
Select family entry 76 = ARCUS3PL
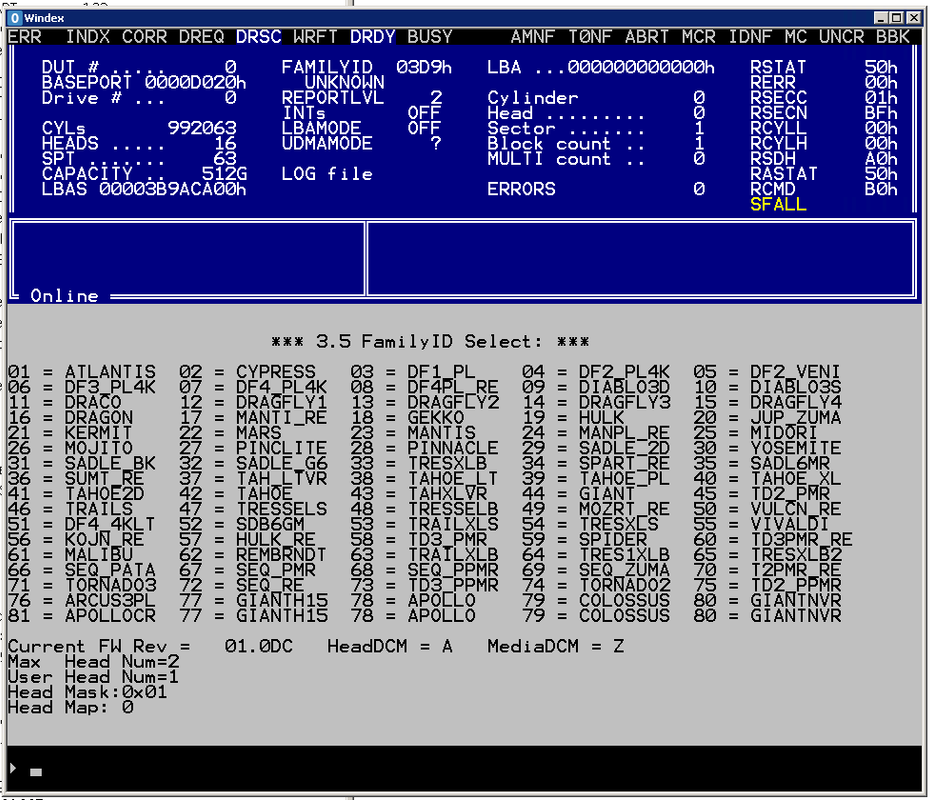[x=81, y=600]
